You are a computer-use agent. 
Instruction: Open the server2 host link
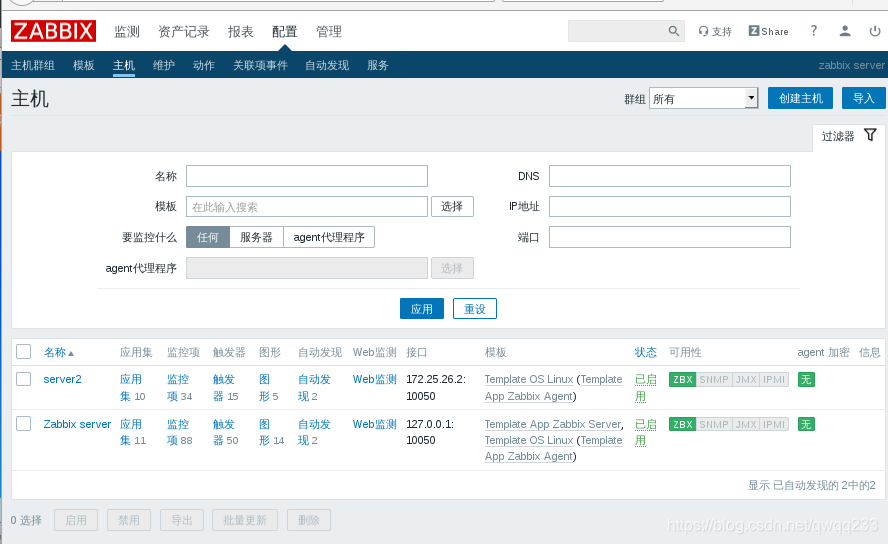[62, 379]
